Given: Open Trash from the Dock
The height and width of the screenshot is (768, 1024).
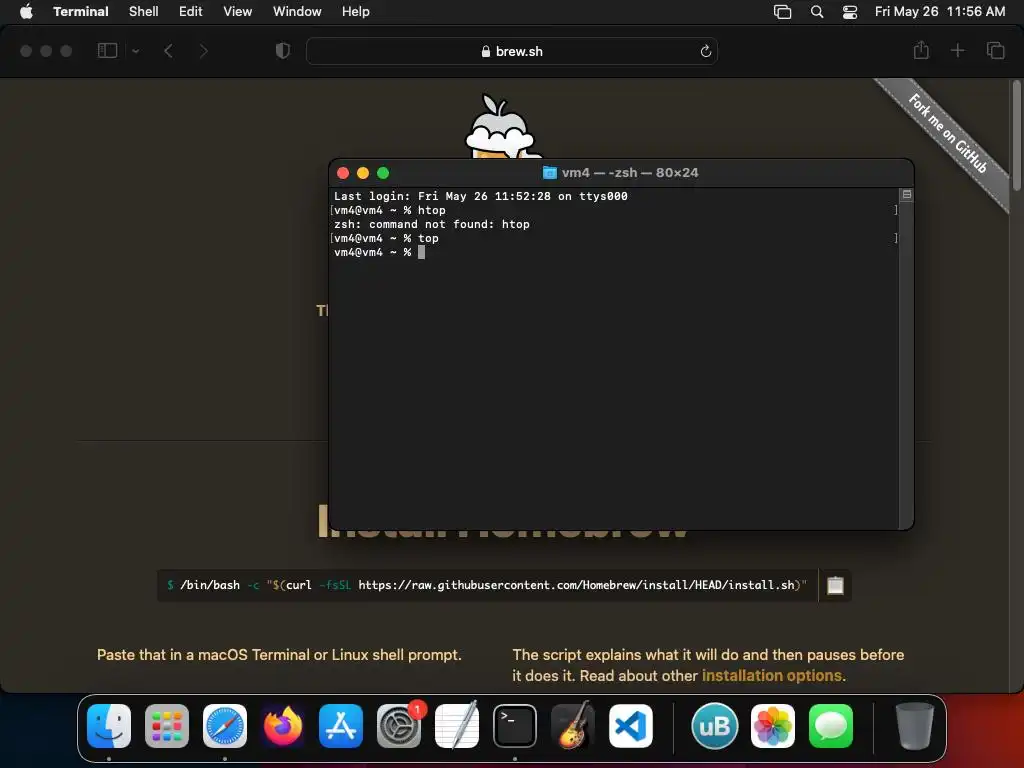Looking at the screenshot, I should [914, 726].
